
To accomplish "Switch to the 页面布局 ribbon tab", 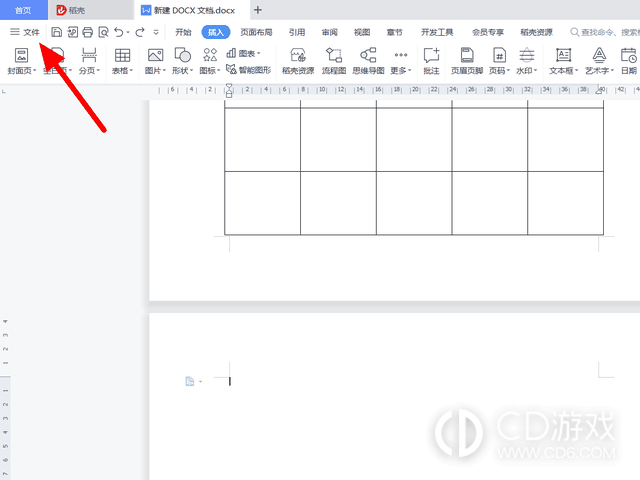I will (256, 32).
